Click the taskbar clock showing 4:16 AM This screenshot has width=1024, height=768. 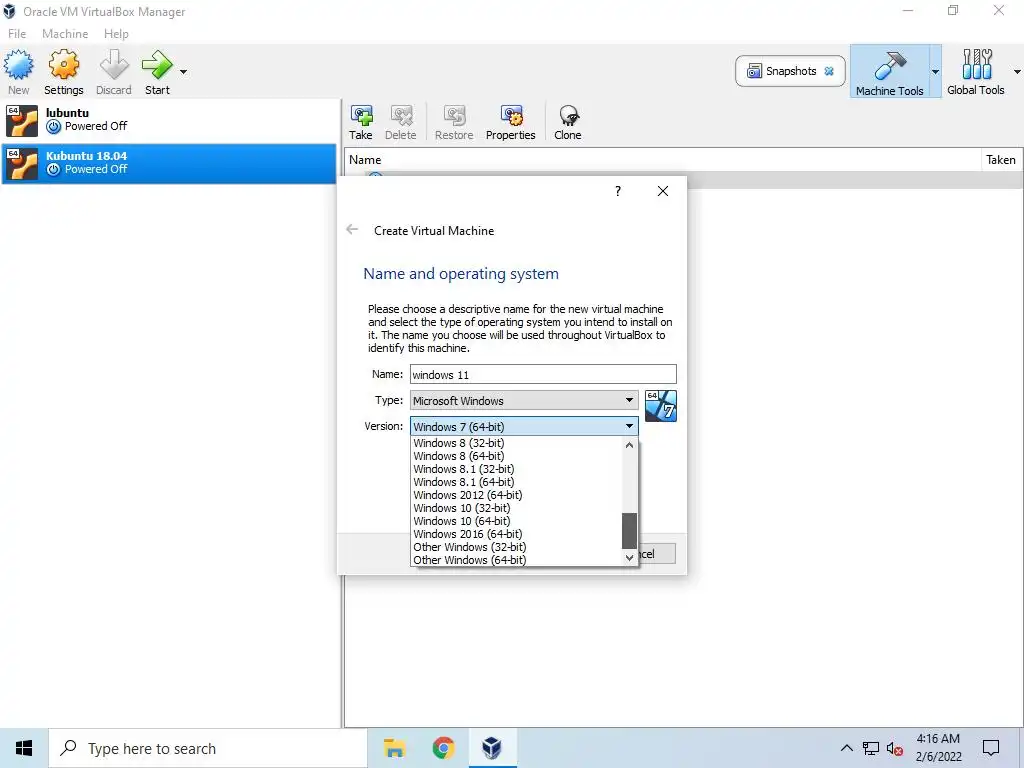coord(938,748)
